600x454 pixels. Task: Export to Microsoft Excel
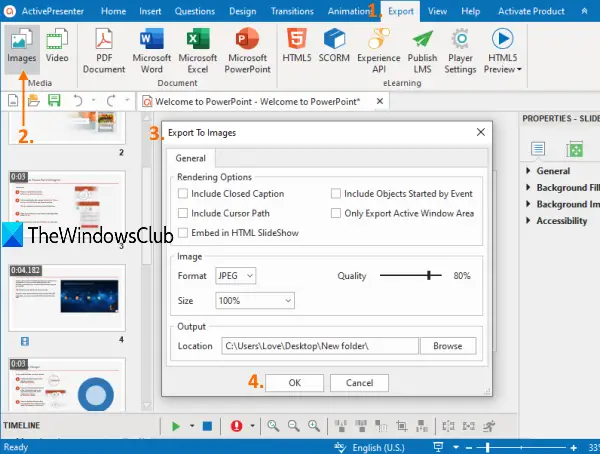coord(198,51)
